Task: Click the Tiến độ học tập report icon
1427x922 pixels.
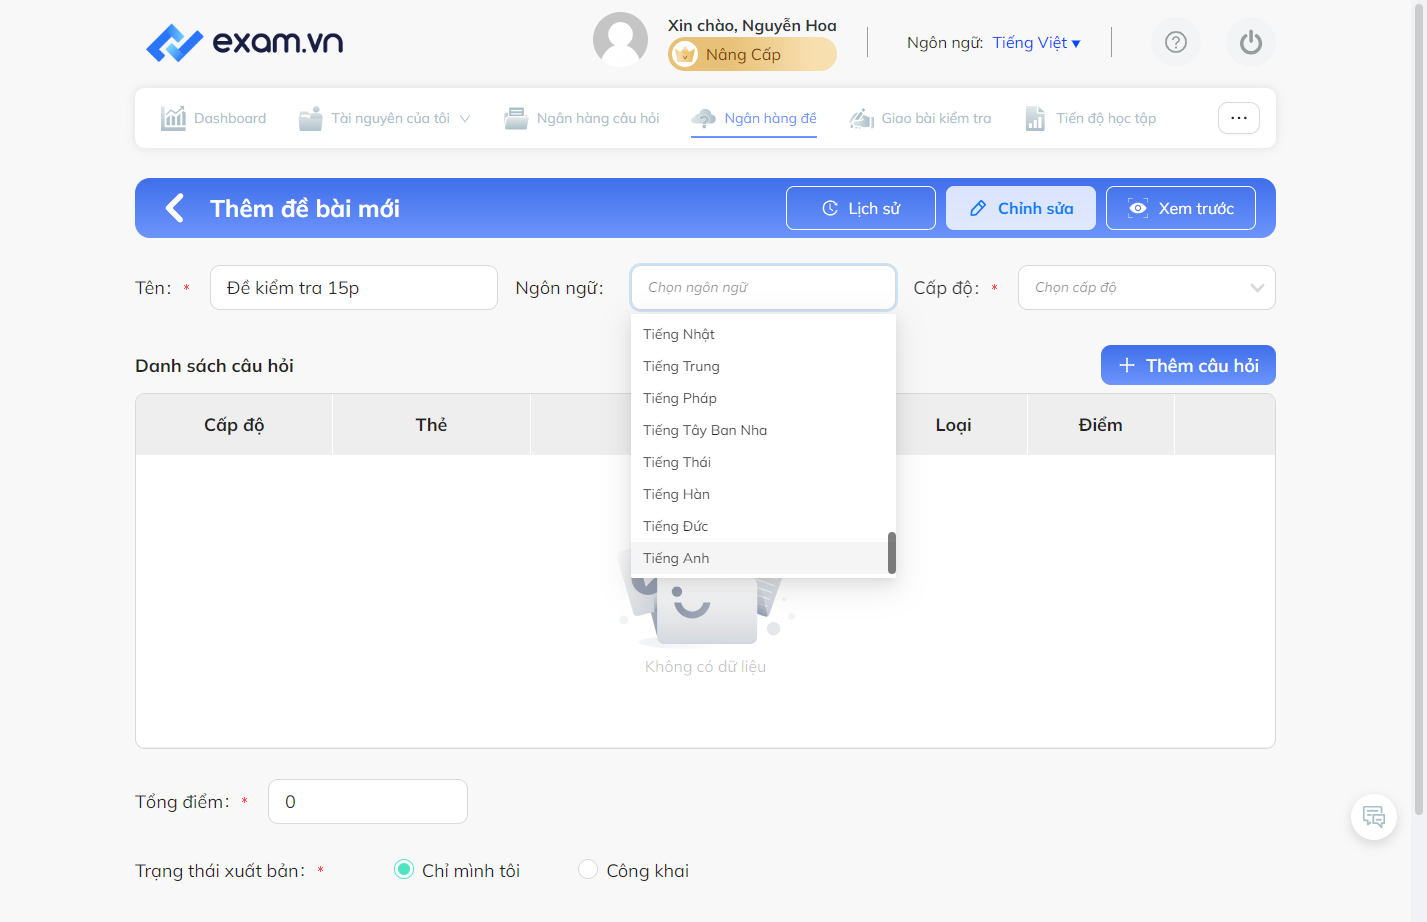Action: pos(1035,118)
